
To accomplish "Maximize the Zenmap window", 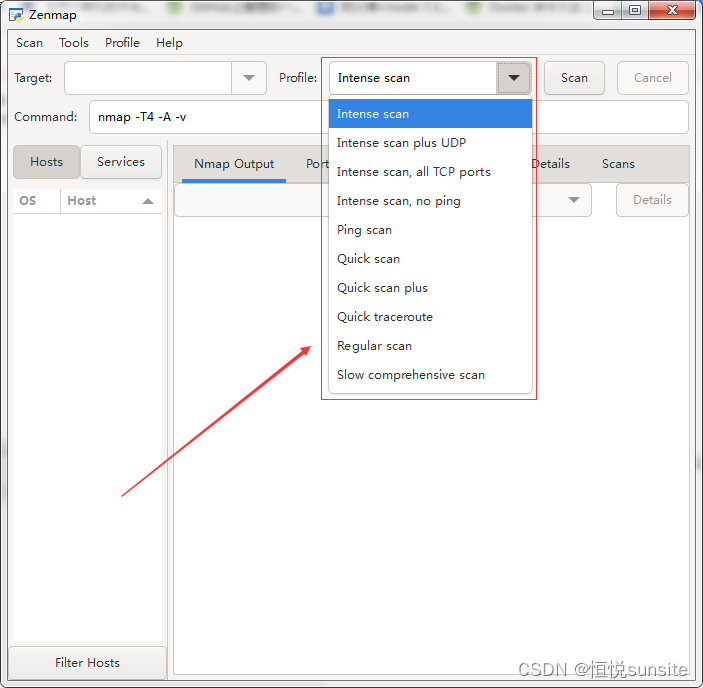I will tap(635, 10).
